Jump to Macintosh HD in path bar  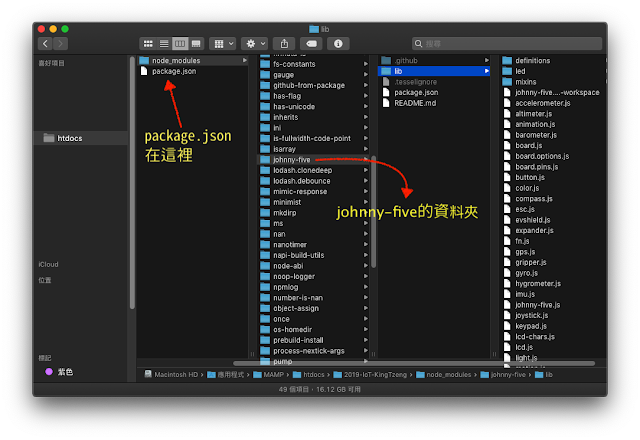point(171,374)
